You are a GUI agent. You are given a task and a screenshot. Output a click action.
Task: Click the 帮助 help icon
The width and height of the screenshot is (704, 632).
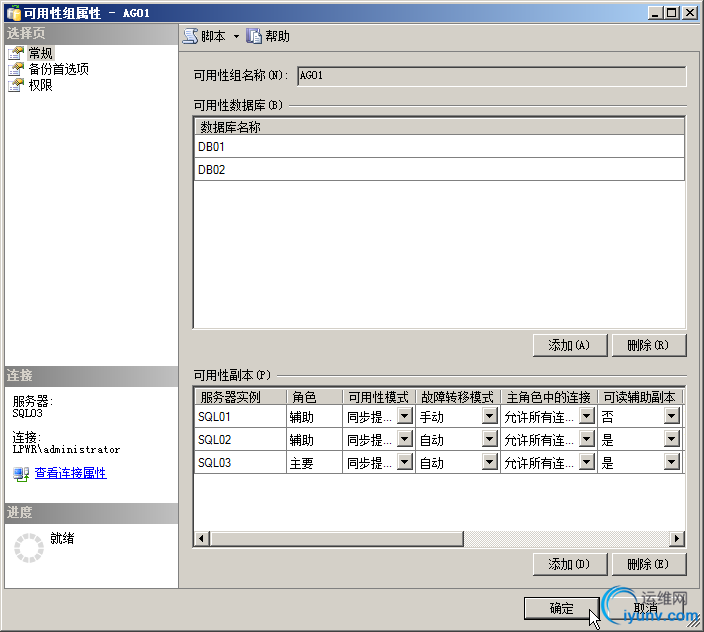click(254, 36)
